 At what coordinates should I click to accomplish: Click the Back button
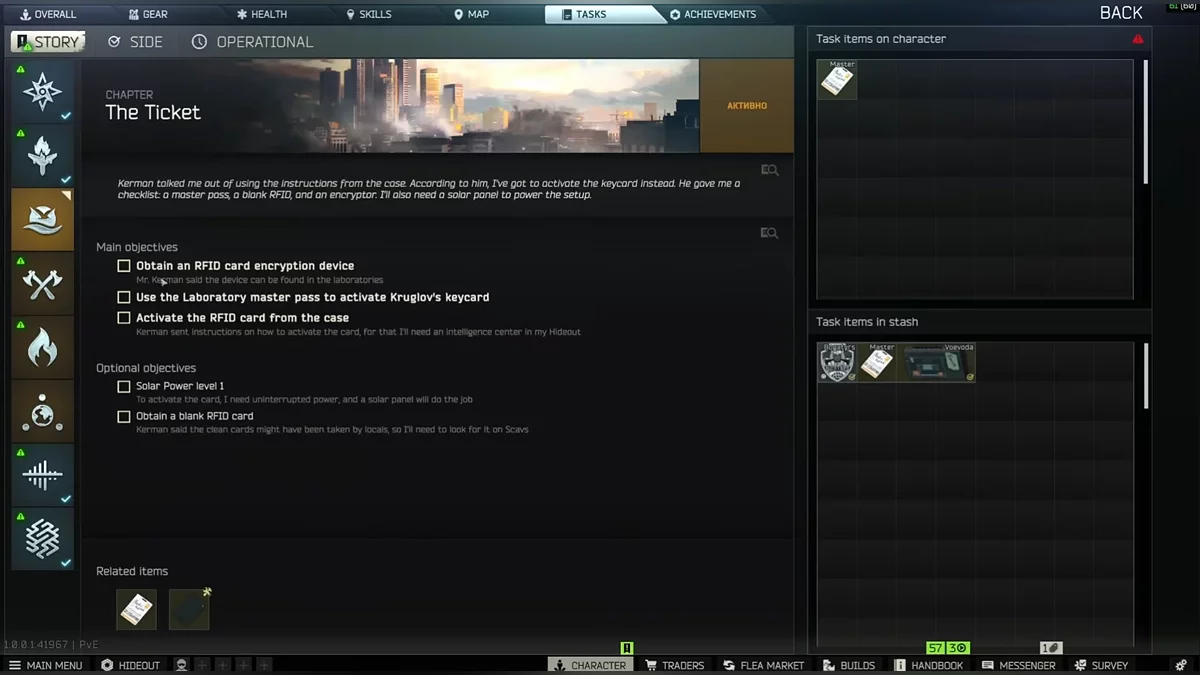(1121, 13)
